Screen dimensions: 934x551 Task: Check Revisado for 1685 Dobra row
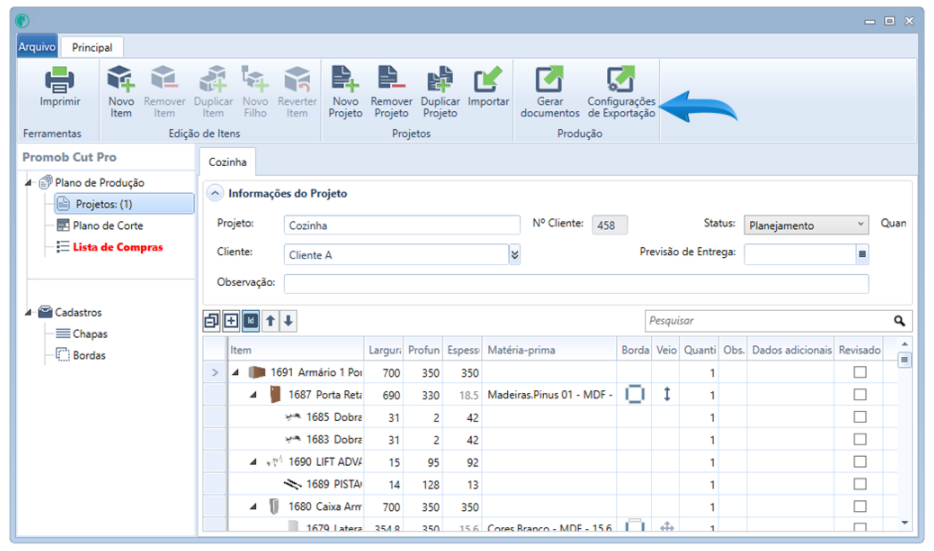[860, 417]
